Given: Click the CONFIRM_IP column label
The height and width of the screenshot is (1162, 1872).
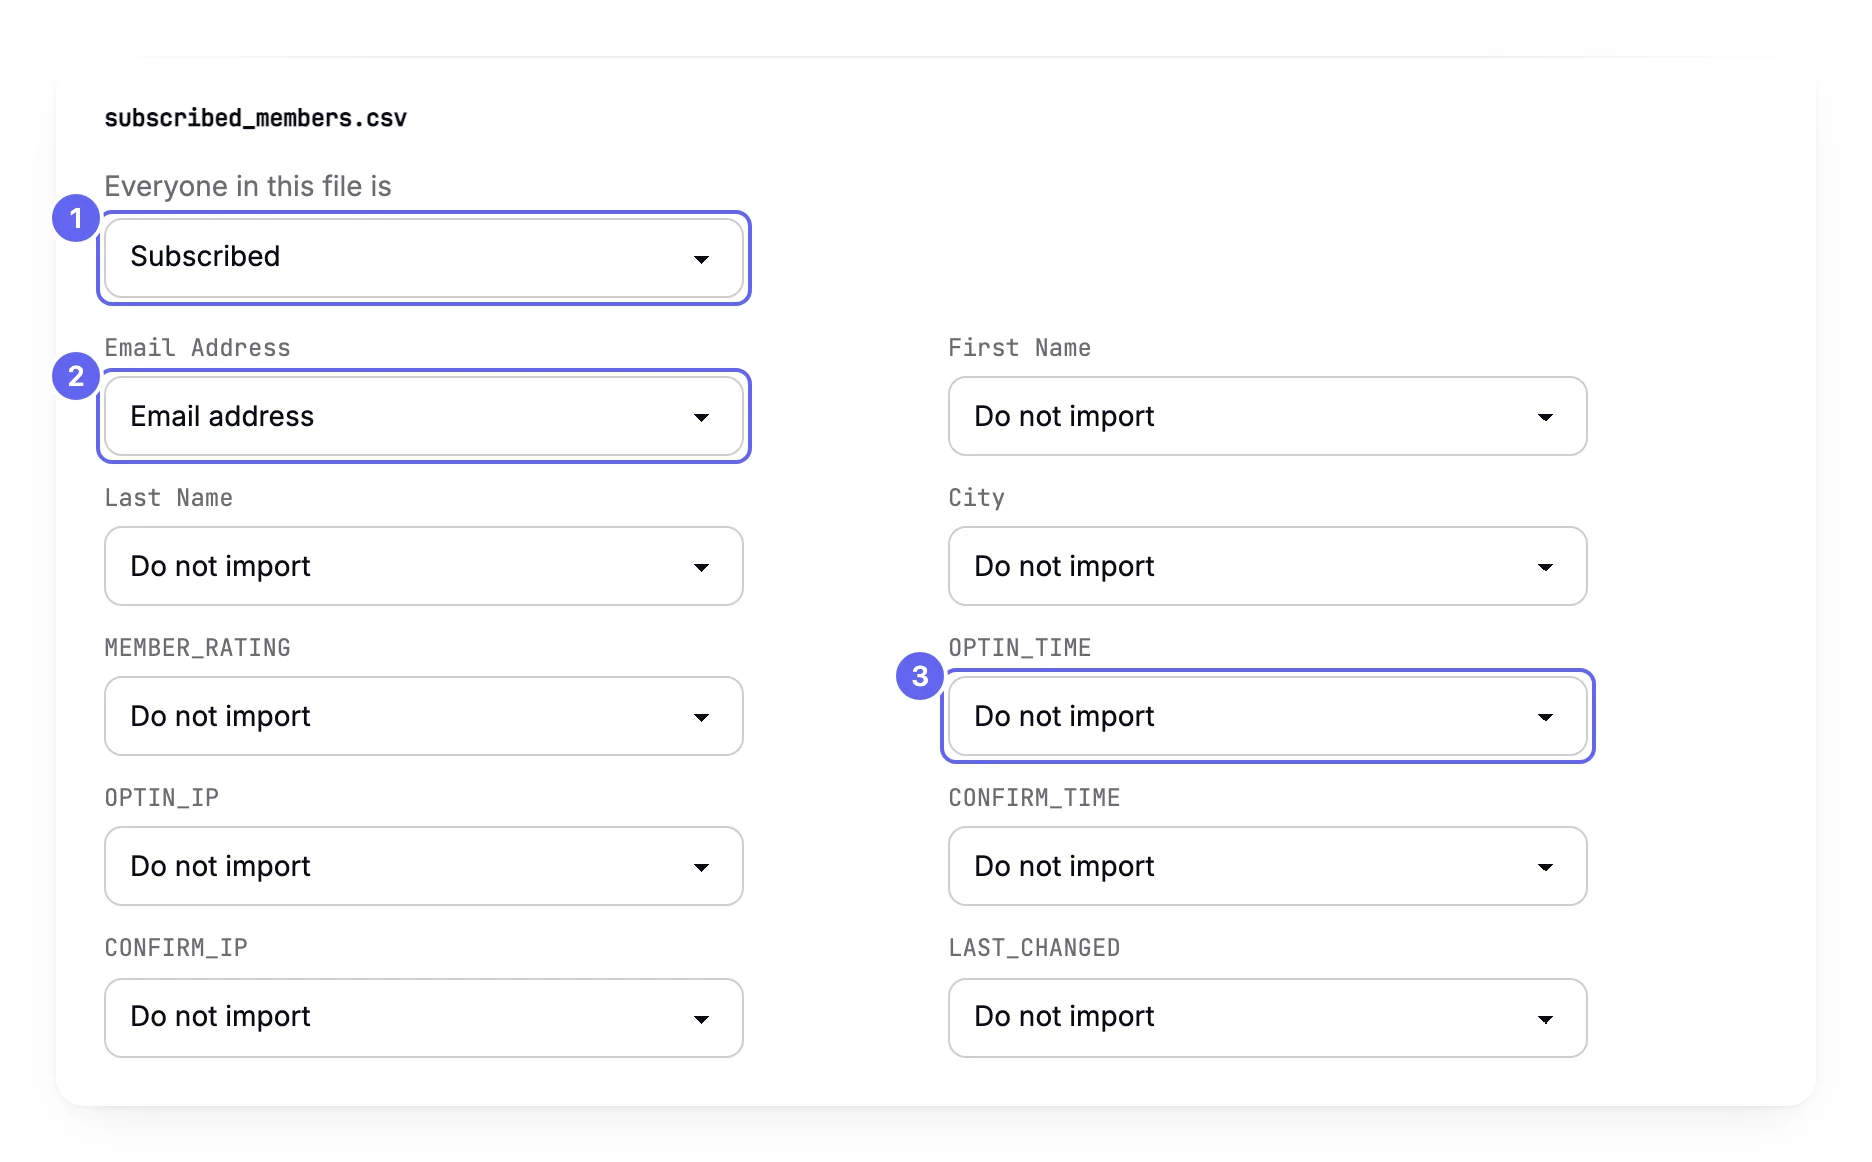Looking at the screenshot, I should pos(176,948).
